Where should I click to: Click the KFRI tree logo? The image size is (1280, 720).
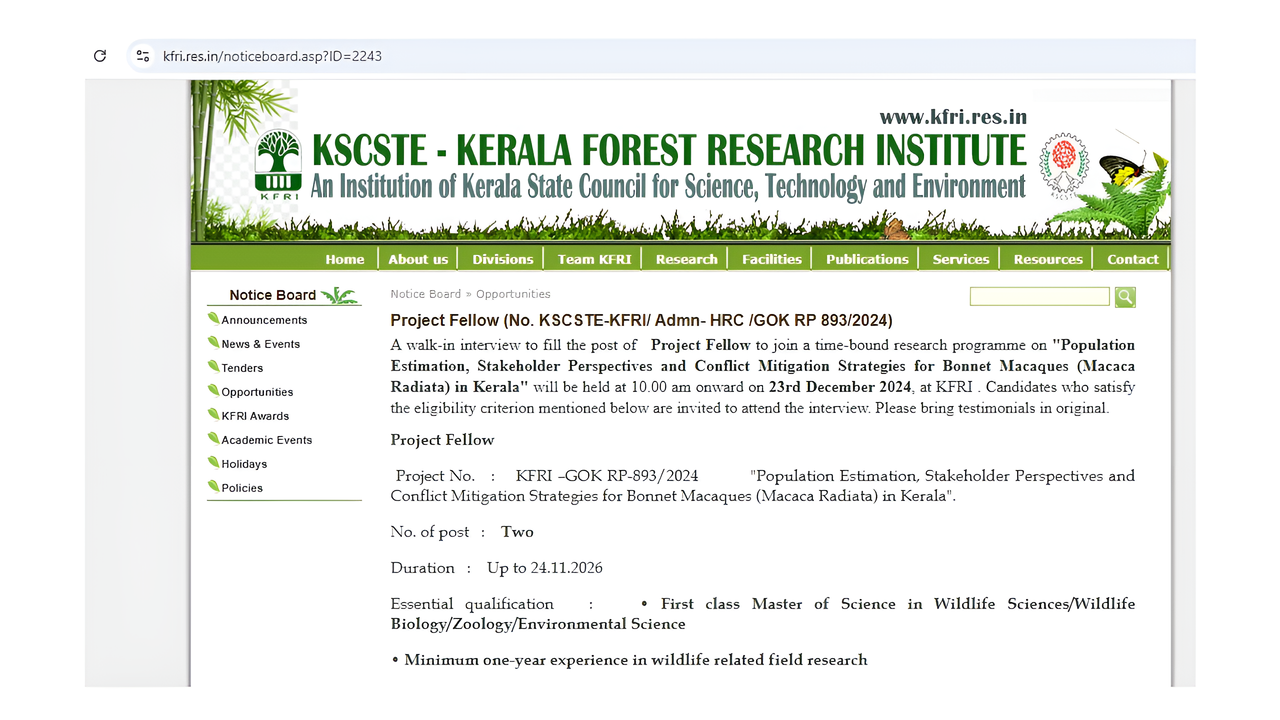tap(278, 165)
